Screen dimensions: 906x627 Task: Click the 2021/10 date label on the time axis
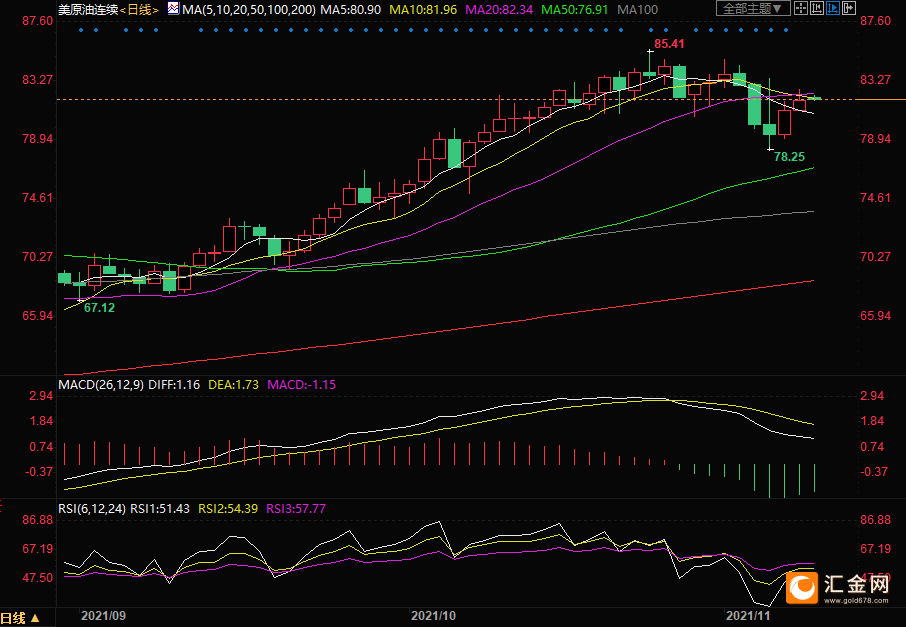(433, 617)
